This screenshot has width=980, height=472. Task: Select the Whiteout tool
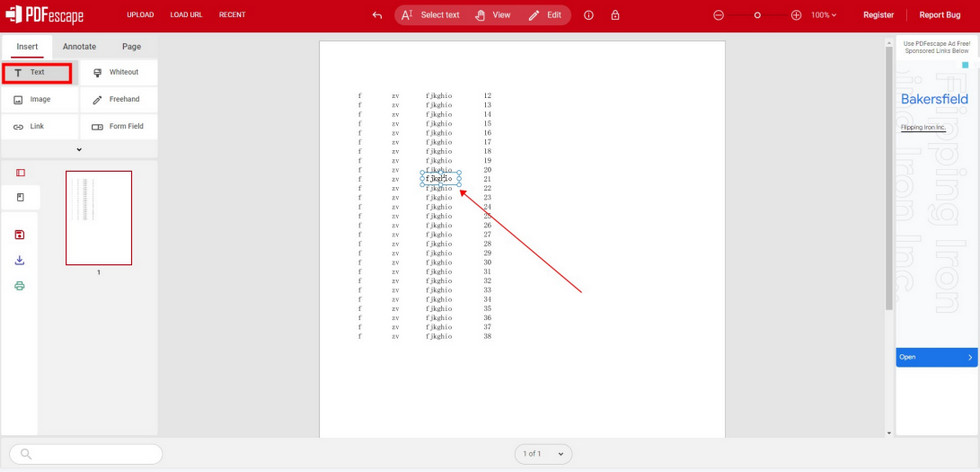click(x=118, y=73)
